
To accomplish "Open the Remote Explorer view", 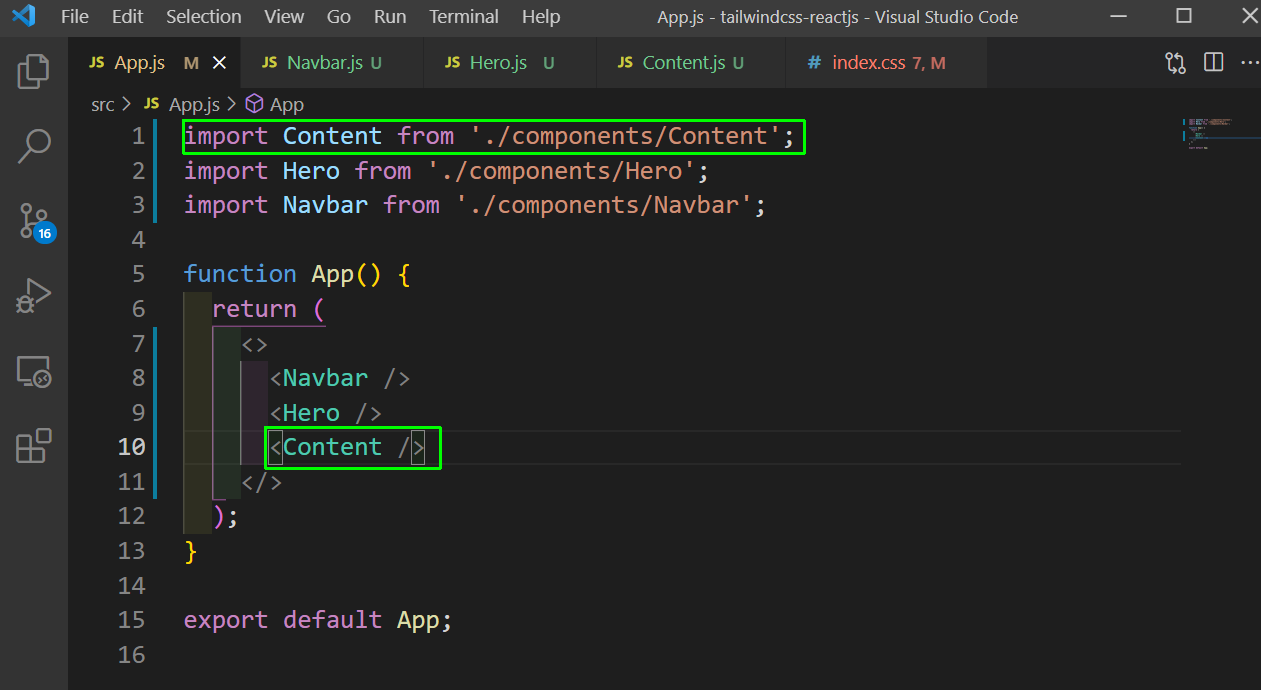I will (33, 372).
